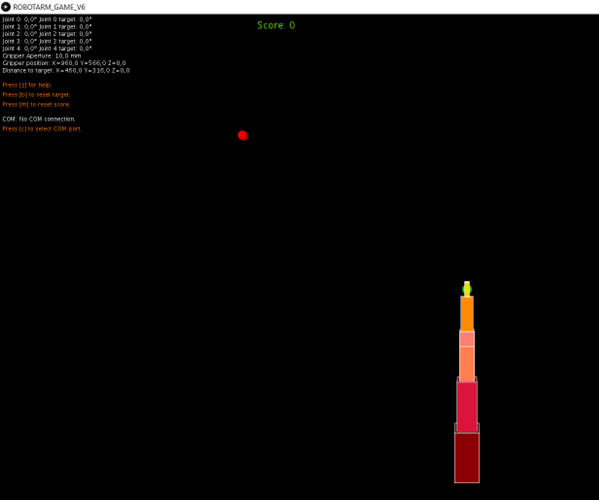Click the Joint 4 angle readout line
599x500 pixels.
tap(47, 49)
